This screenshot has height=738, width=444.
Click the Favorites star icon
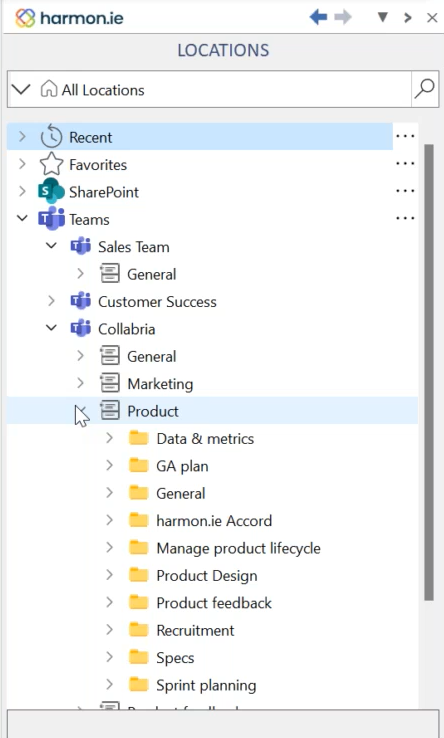tap(51, 164)
